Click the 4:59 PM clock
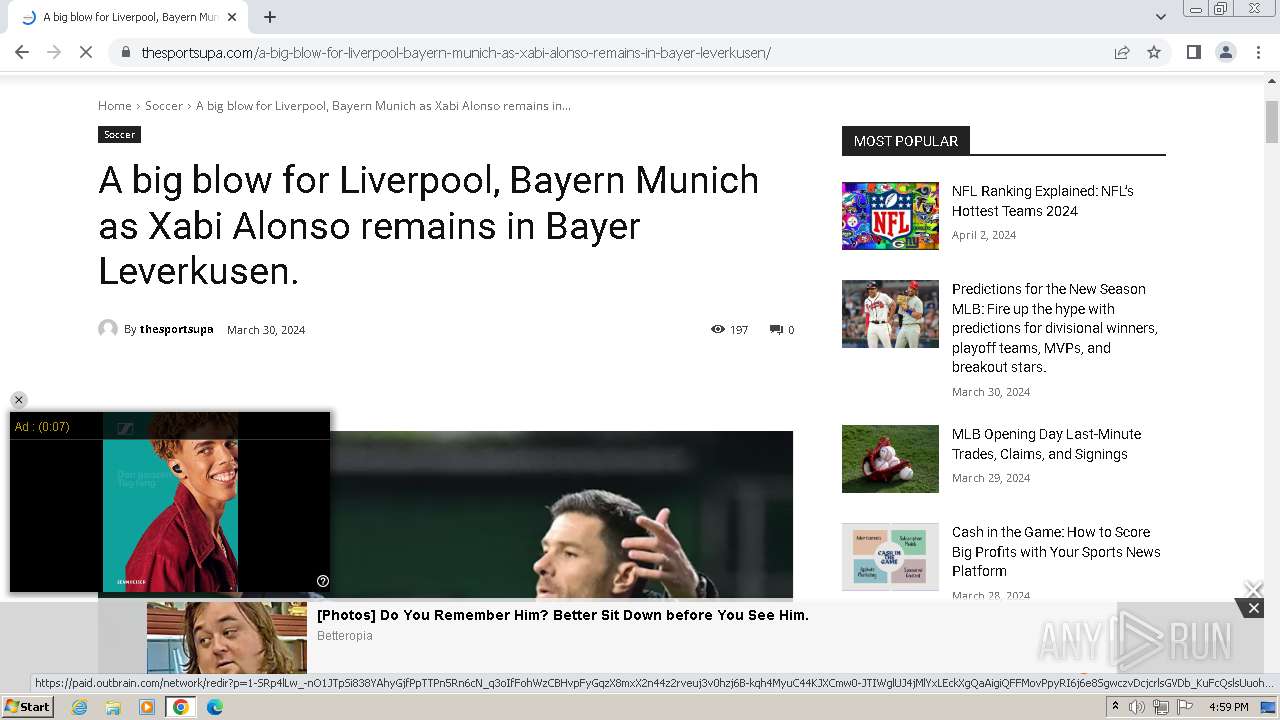 [x=1228, y=707]
